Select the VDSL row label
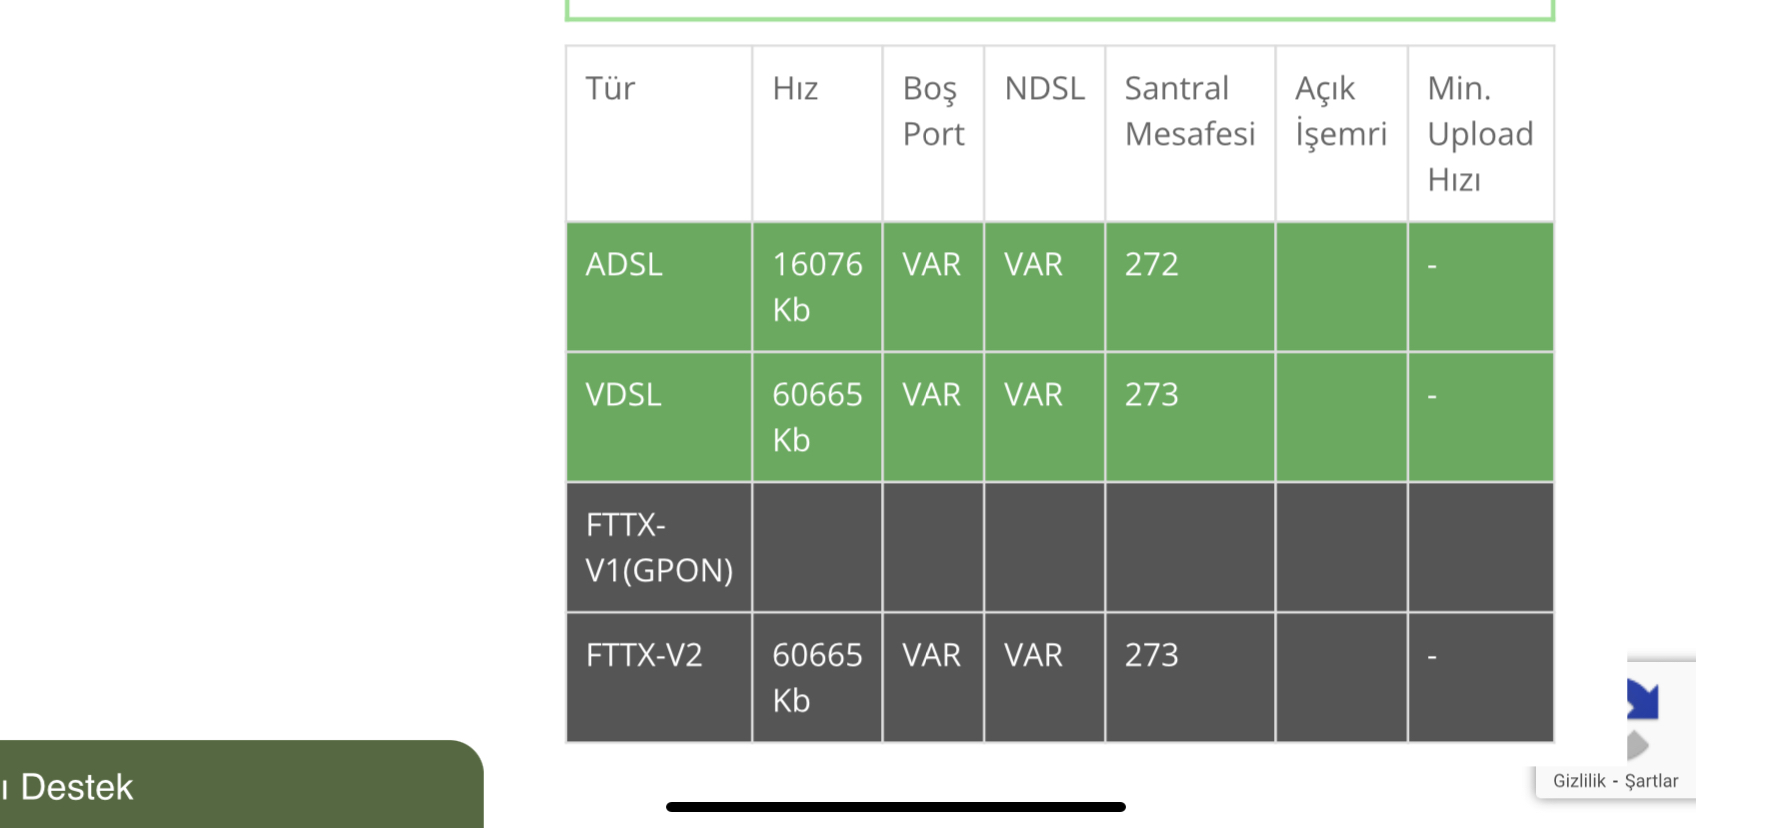 [x=624, y=395]
